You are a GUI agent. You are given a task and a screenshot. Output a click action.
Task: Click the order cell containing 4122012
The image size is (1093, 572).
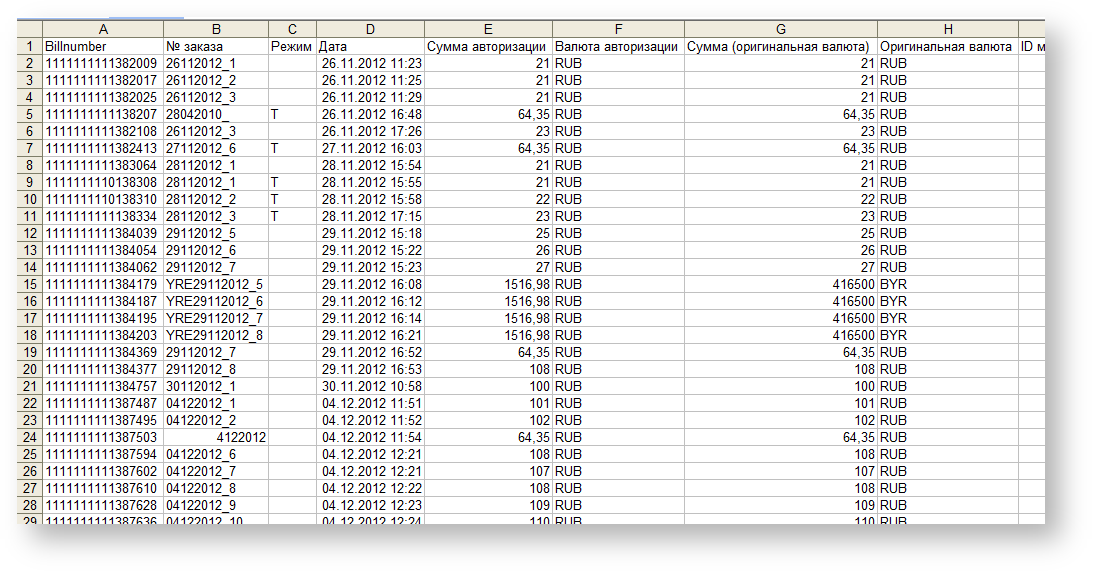(215, 437)
